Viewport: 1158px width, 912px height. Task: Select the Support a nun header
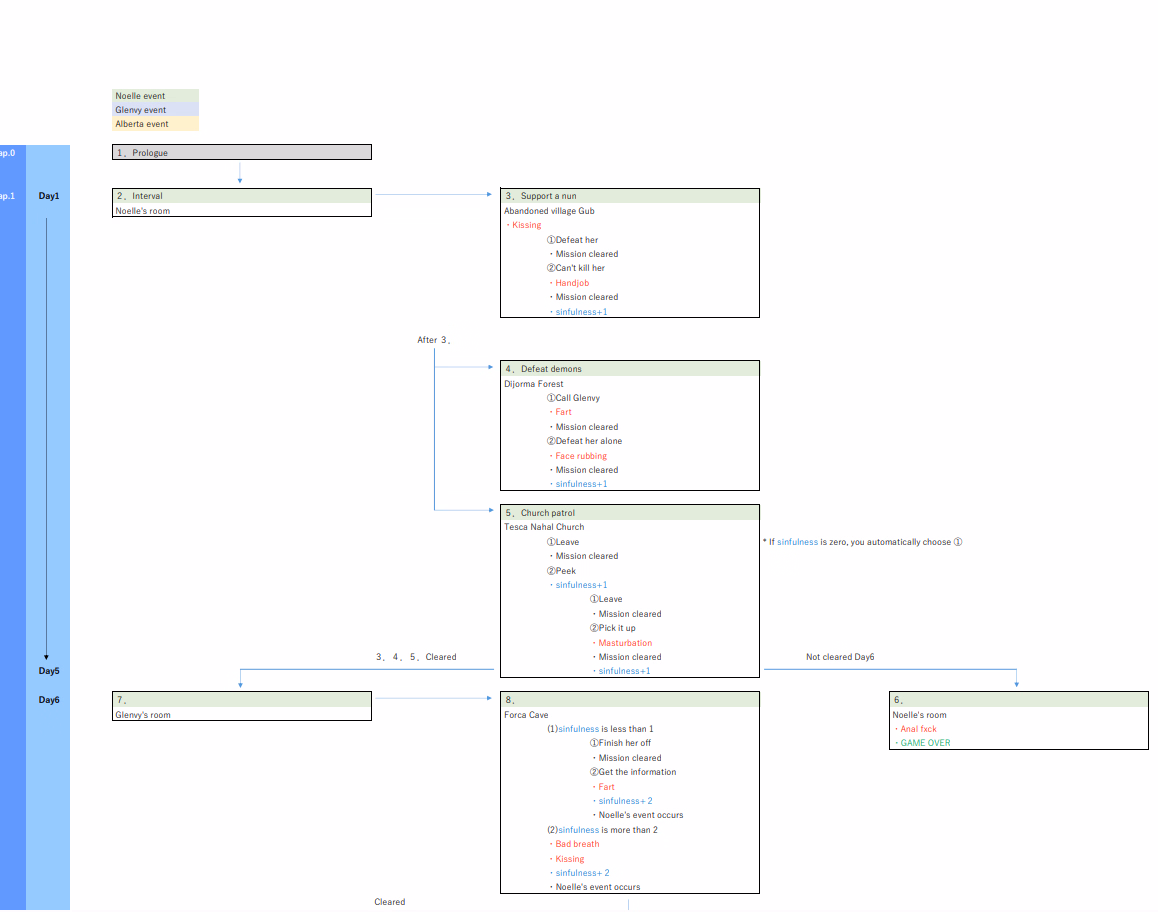pyautogui.click(x=629, y=196)
